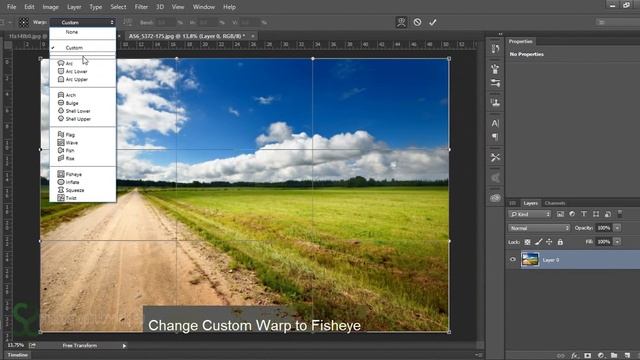The height and width of the screenshot is (360, 640).
Task: Open status bar flyout arrow beside Free Transform
Action: point(124,346)
